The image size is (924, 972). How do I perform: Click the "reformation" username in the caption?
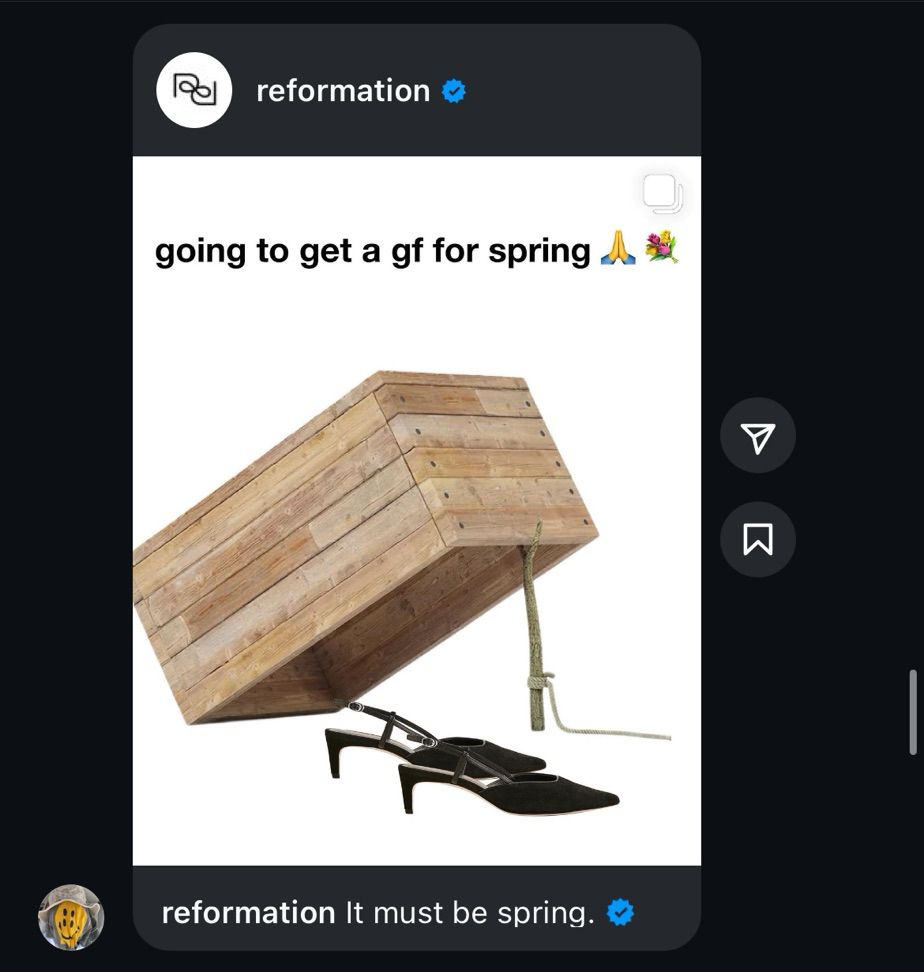coord(248,912)
